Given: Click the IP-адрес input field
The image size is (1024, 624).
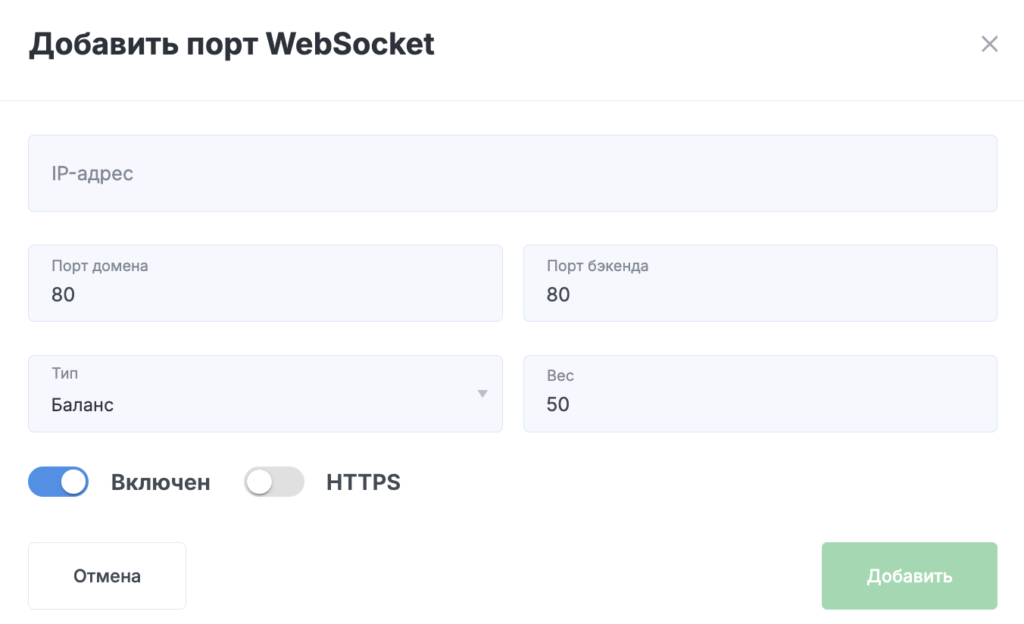Looking at the screenshot, I should [512, 174].
